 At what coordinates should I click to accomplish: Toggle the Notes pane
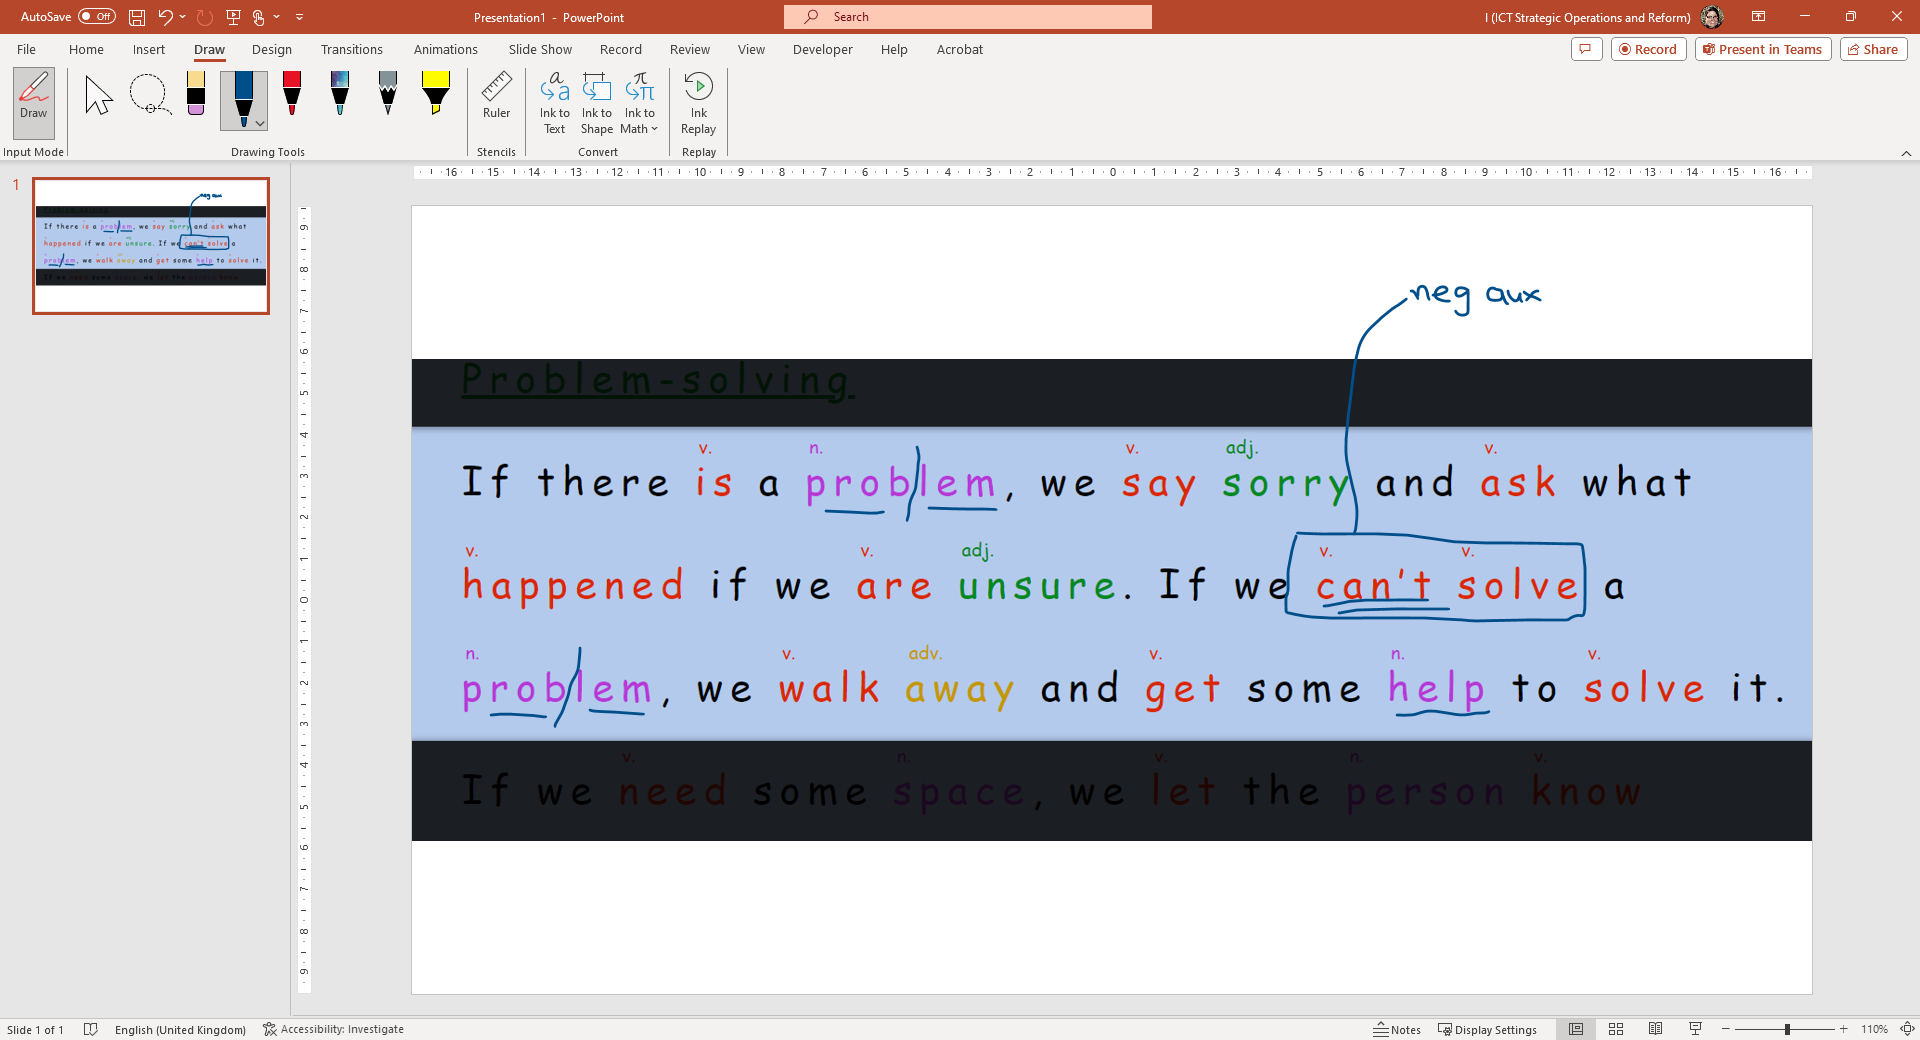[x=1397, y=1029]
